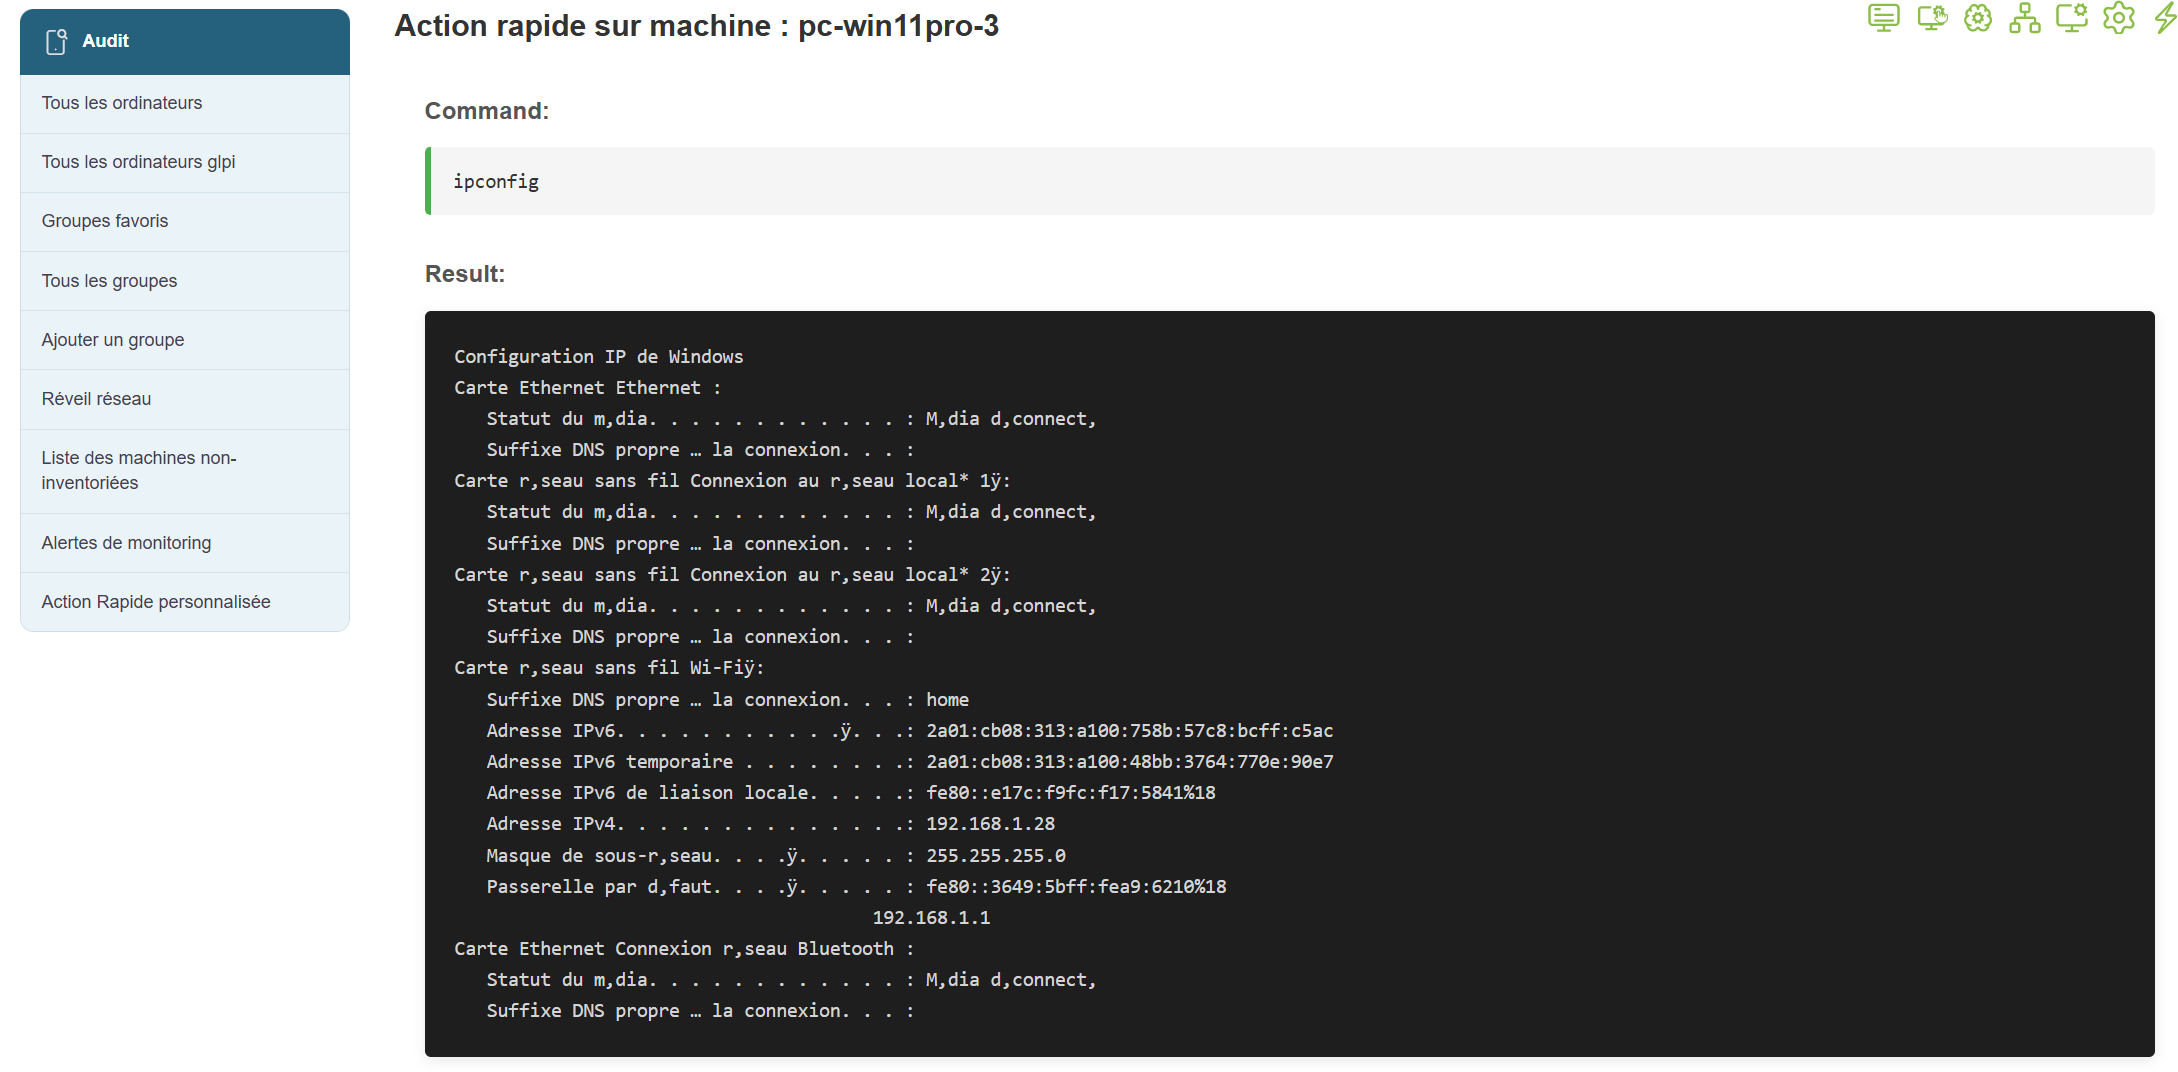Click the monitor with hand-pointer icon
This screenshot has height=1072, width=2178.
click(1931, 18)
